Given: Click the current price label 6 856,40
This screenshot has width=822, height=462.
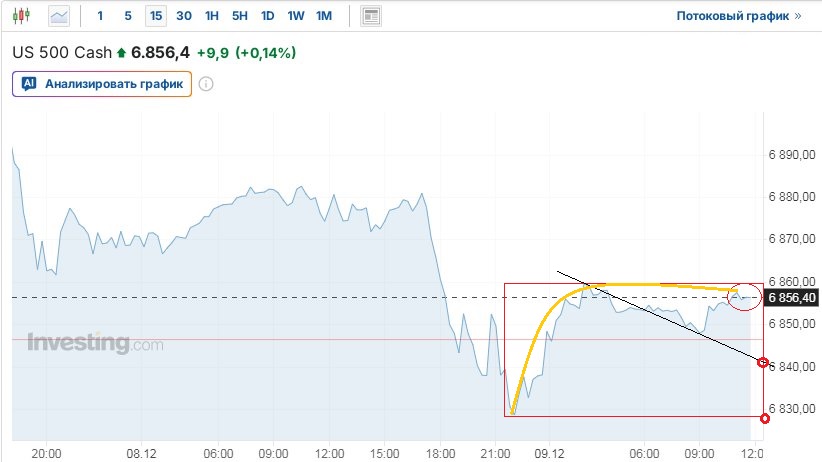Looking at the screenshot, I should [792, 298].
